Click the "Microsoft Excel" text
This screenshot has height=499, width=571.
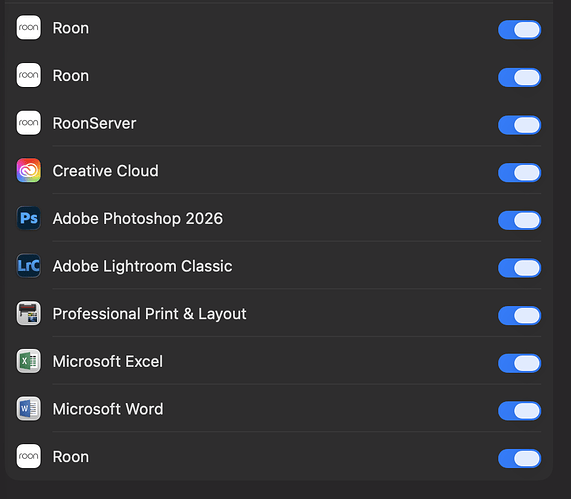click(x=108, y=362)
